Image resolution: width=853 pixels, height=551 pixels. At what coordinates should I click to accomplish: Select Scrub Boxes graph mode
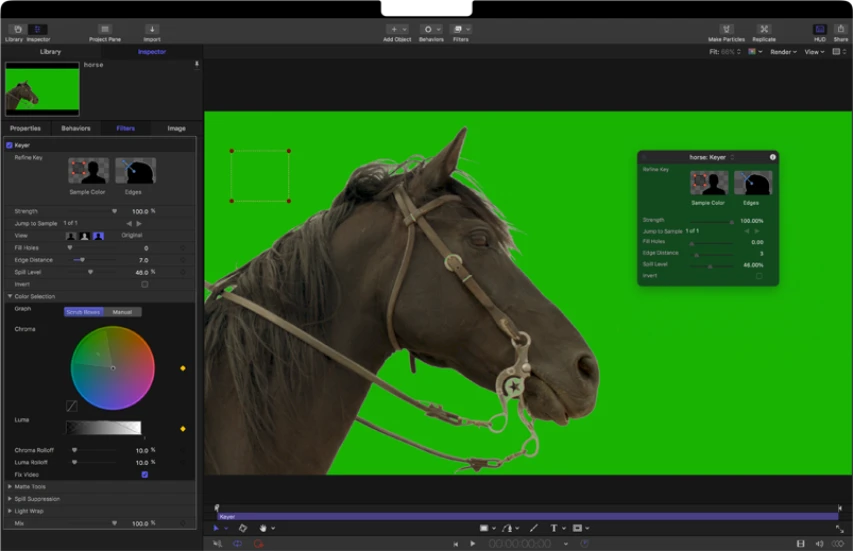pos(84,312)
